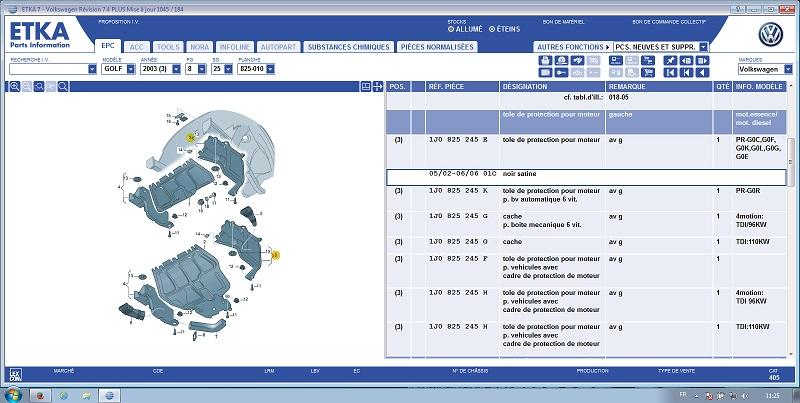
Task: Select the ÉTEINS stocks radio button
Action: pyautogui.click(x=492, y=30)
